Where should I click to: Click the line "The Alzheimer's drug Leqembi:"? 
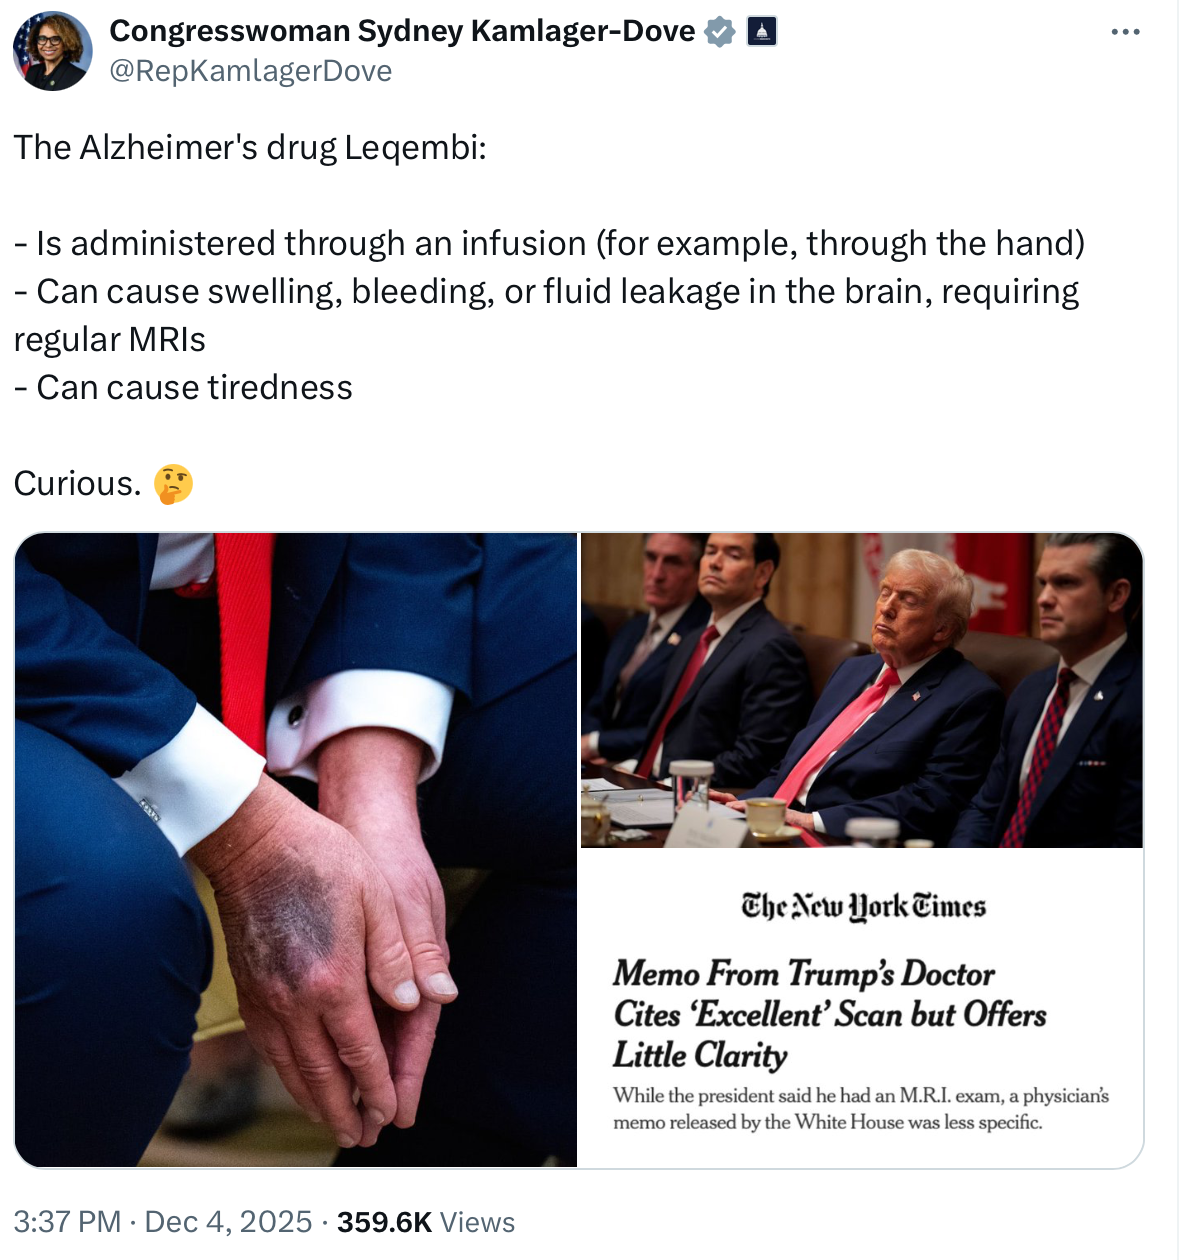coord(250,148)
